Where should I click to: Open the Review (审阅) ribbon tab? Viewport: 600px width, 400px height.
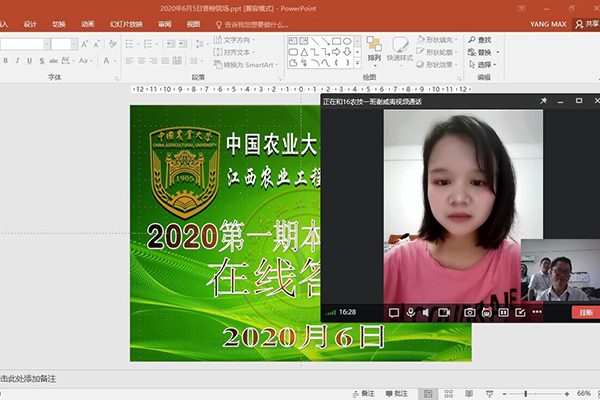pos(164,23)
